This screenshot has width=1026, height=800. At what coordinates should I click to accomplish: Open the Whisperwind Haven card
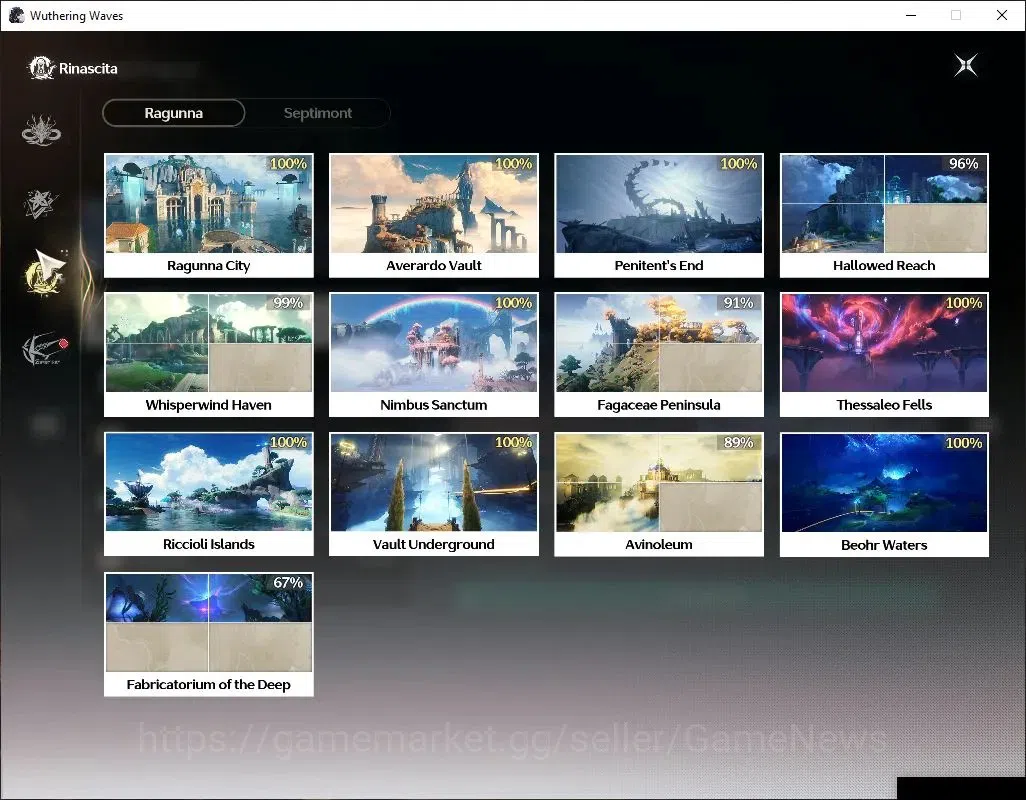coord(209,355)
